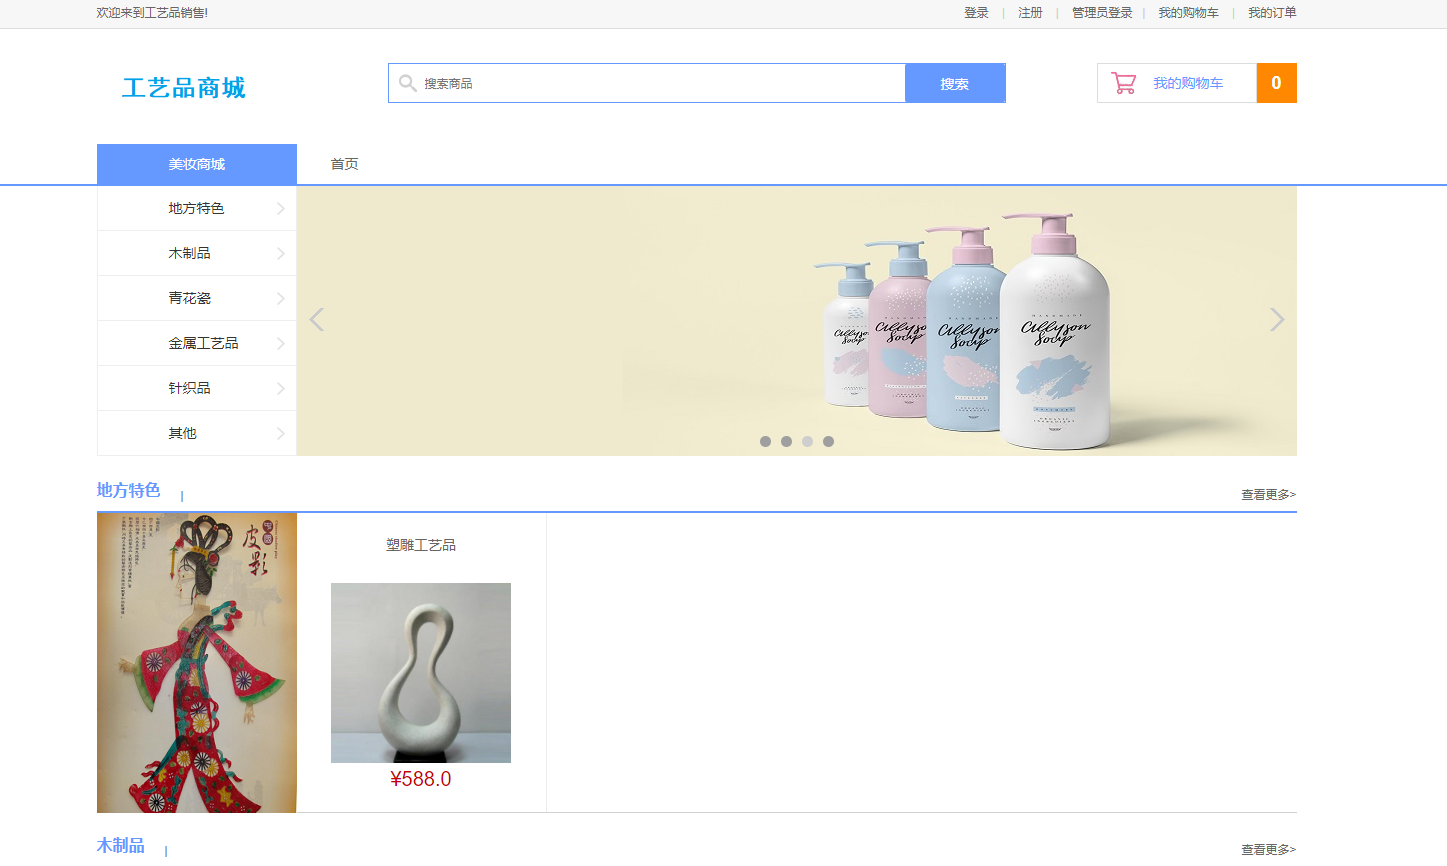Select the 首页 navigation item
Viewport: 1447px width, 866px height.
pos(344,163)
